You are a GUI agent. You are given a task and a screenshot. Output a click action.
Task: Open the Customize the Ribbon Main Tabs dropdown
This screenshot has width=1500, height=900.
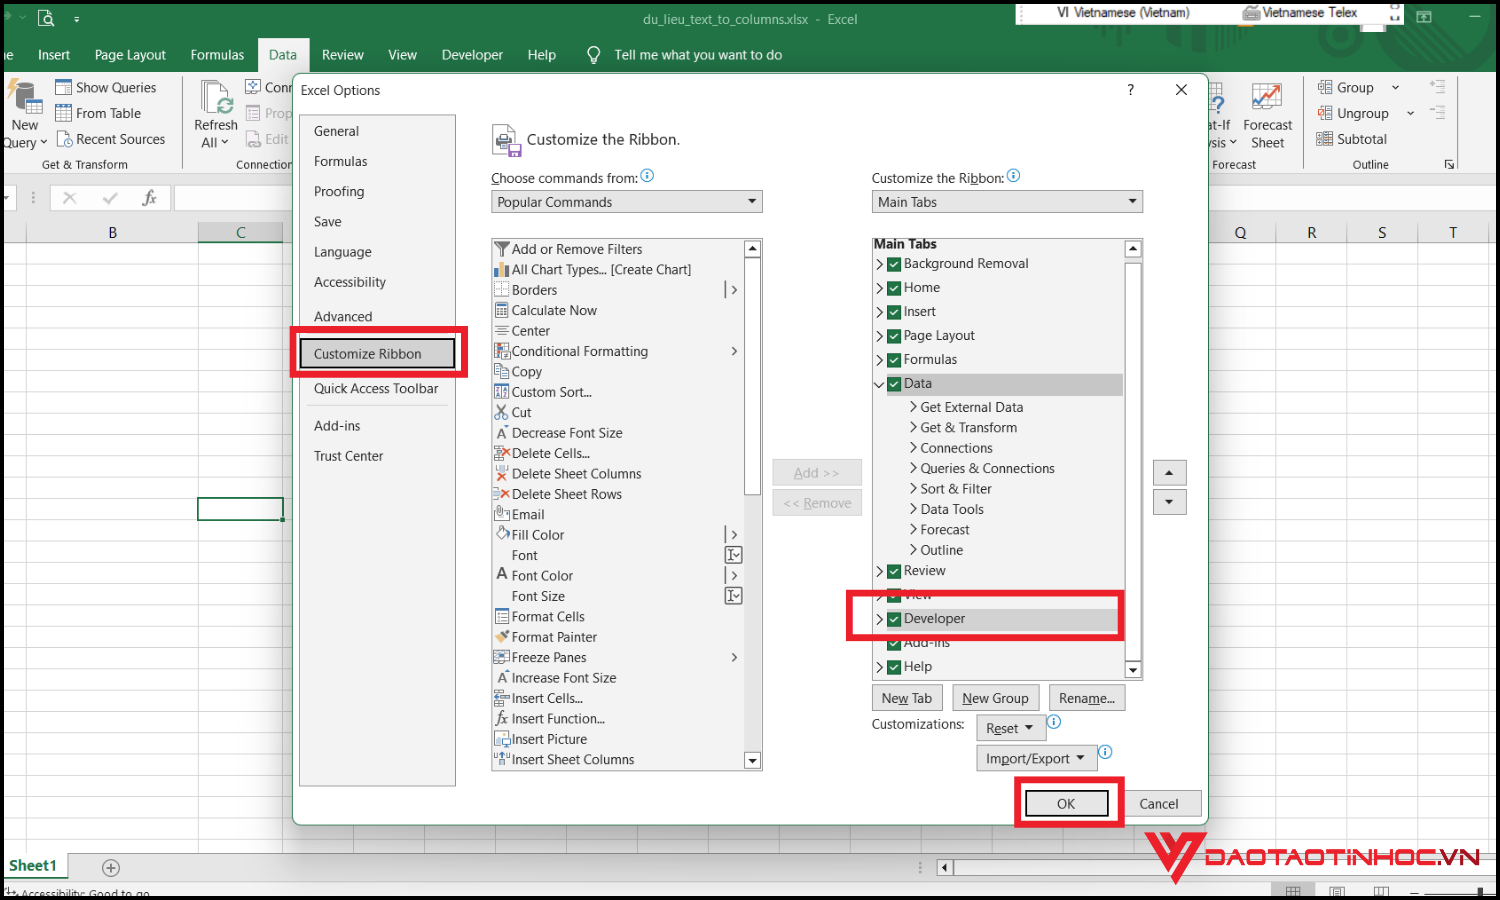point(1007,202)
